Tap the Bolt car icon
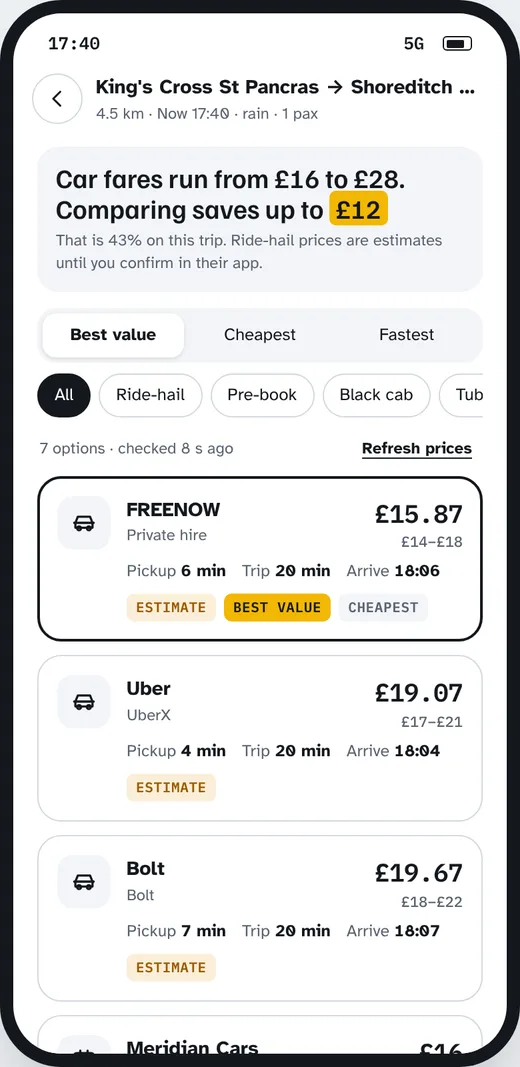The width and height of the screenshot is (520, 1067). (x=84, y=881)
